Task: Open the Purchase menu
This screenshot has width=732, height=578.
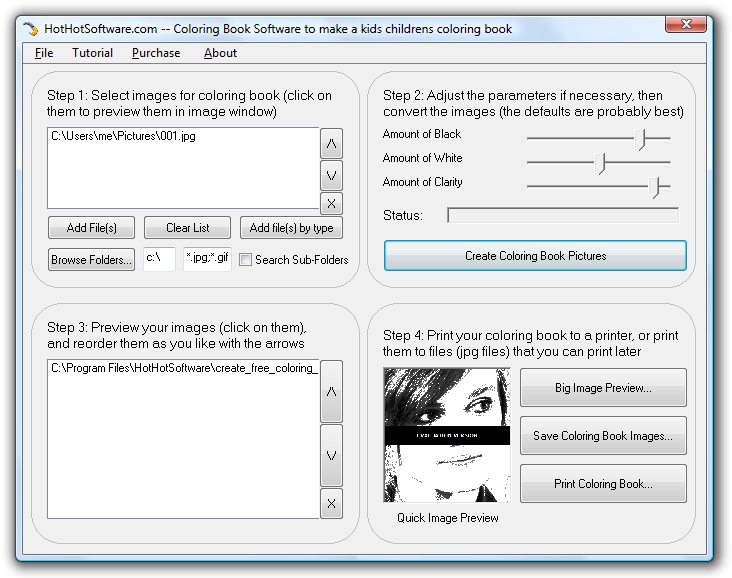Action: click(x=156, y=53)
